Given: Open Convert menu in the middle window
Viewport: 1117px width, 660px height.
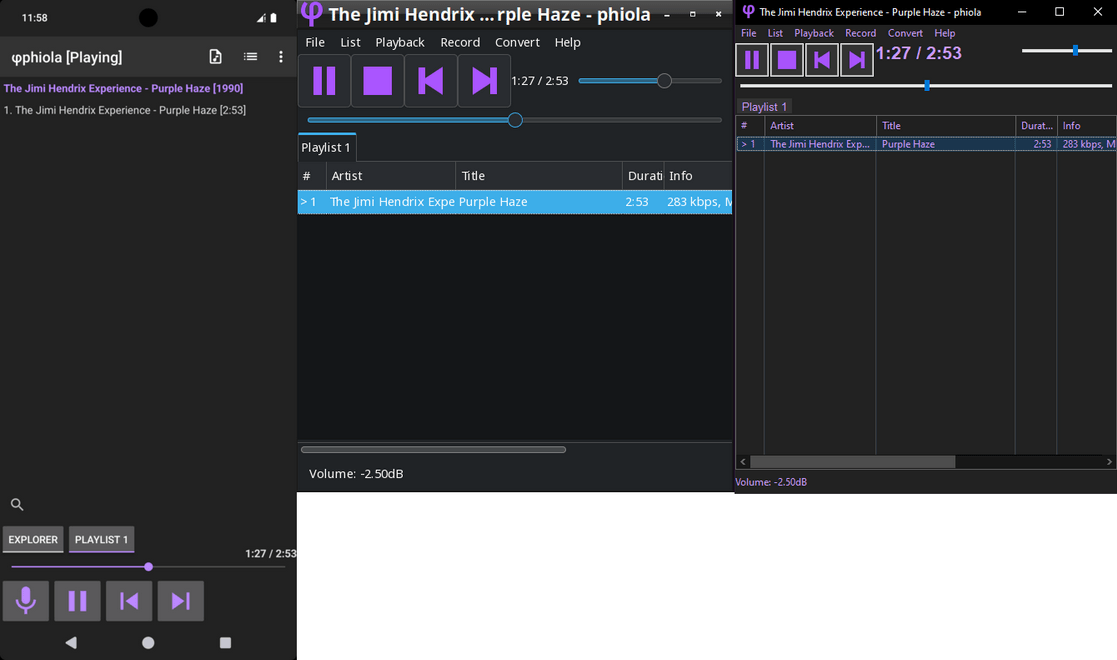Looking at the screenshot, I should [x=517, y=42].
